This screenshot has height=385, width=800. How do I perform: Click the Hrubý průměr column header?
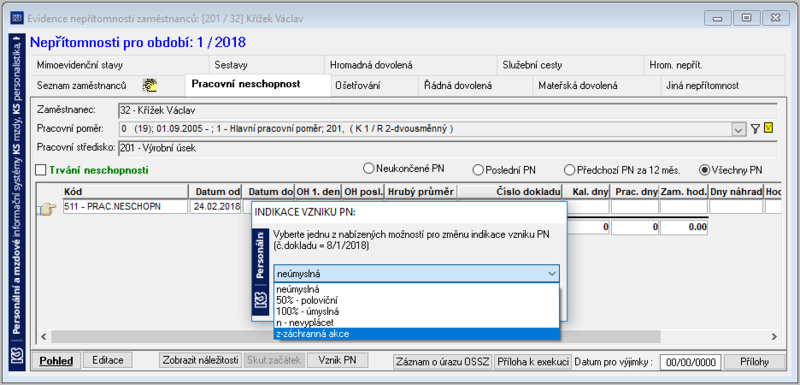(x=421, y=192)
